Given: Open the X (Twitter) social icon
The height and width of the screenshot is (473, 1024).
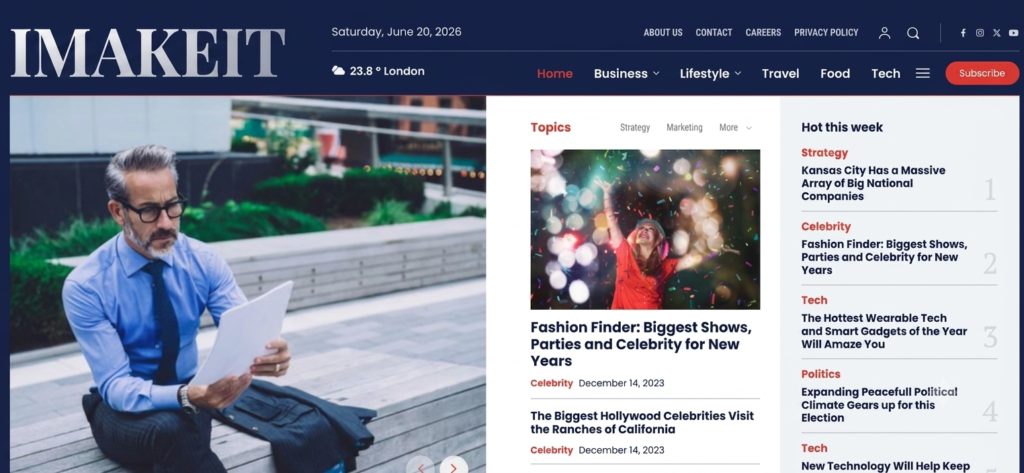Looking at the screenshot, I should (997, 33).
